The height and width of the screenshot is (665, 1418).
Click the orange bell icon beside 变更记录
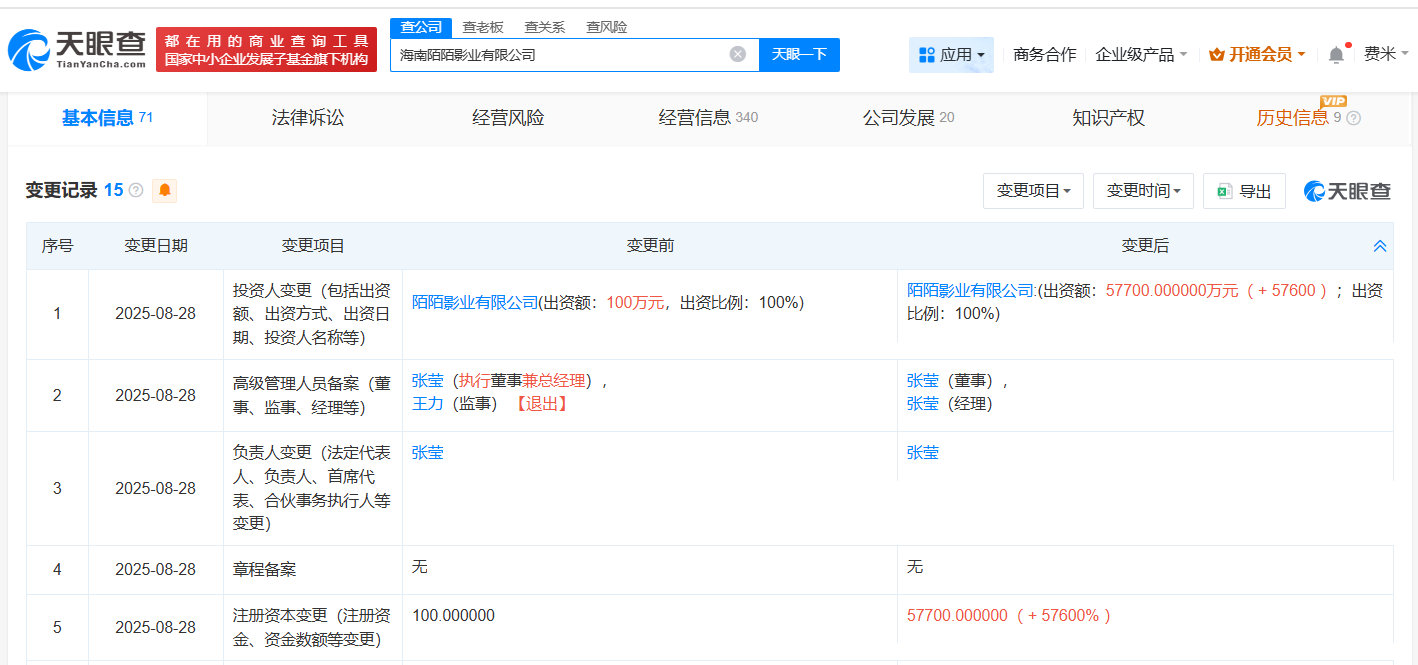164,190
